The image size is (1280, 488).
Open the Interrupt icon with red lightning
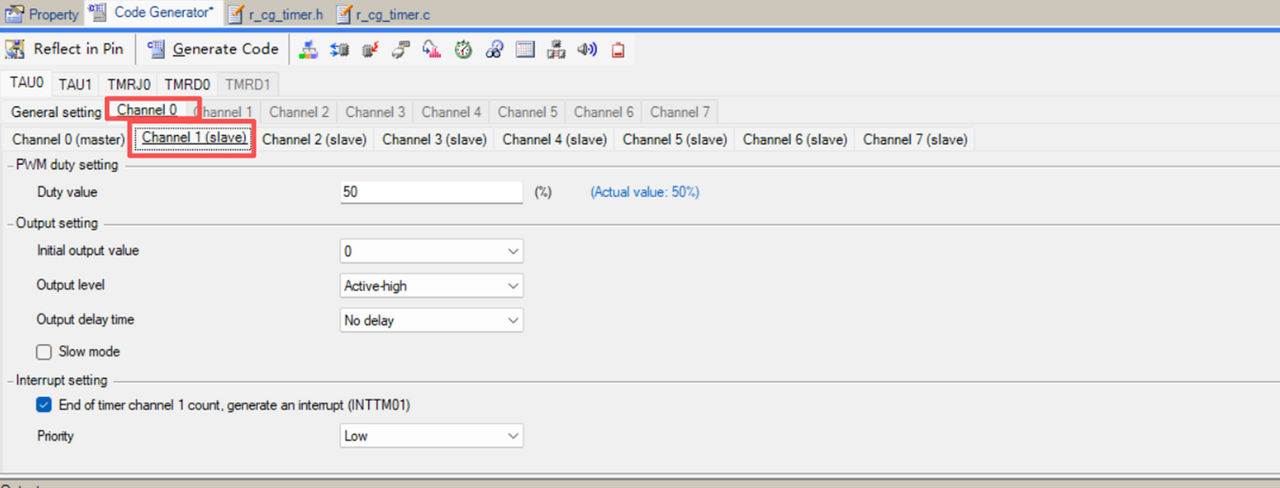point(370,49)
